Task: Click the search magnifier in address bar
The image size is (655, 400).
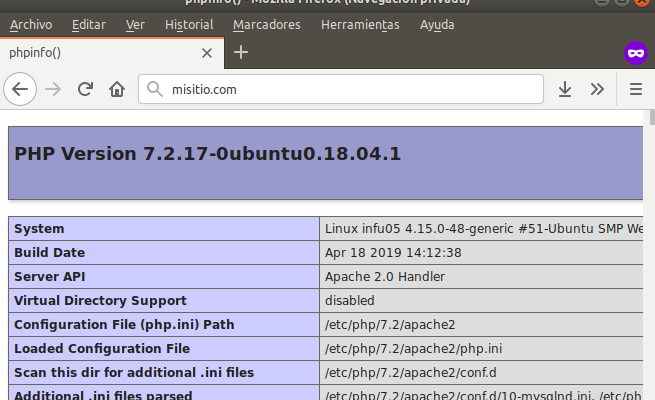Action: (155, 89)
